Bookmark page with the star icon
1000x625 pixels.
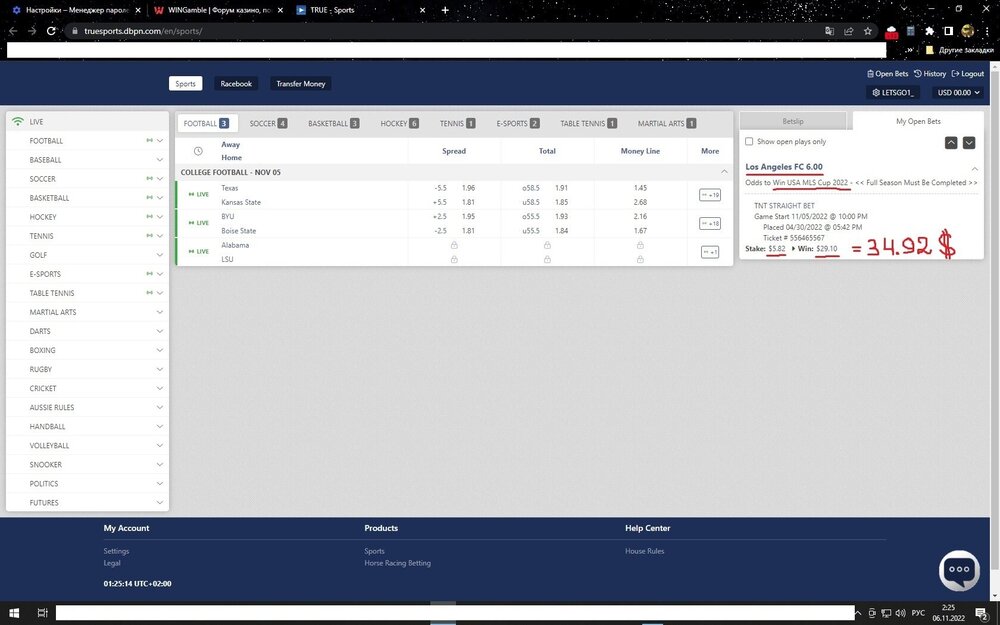click(867, 31)
